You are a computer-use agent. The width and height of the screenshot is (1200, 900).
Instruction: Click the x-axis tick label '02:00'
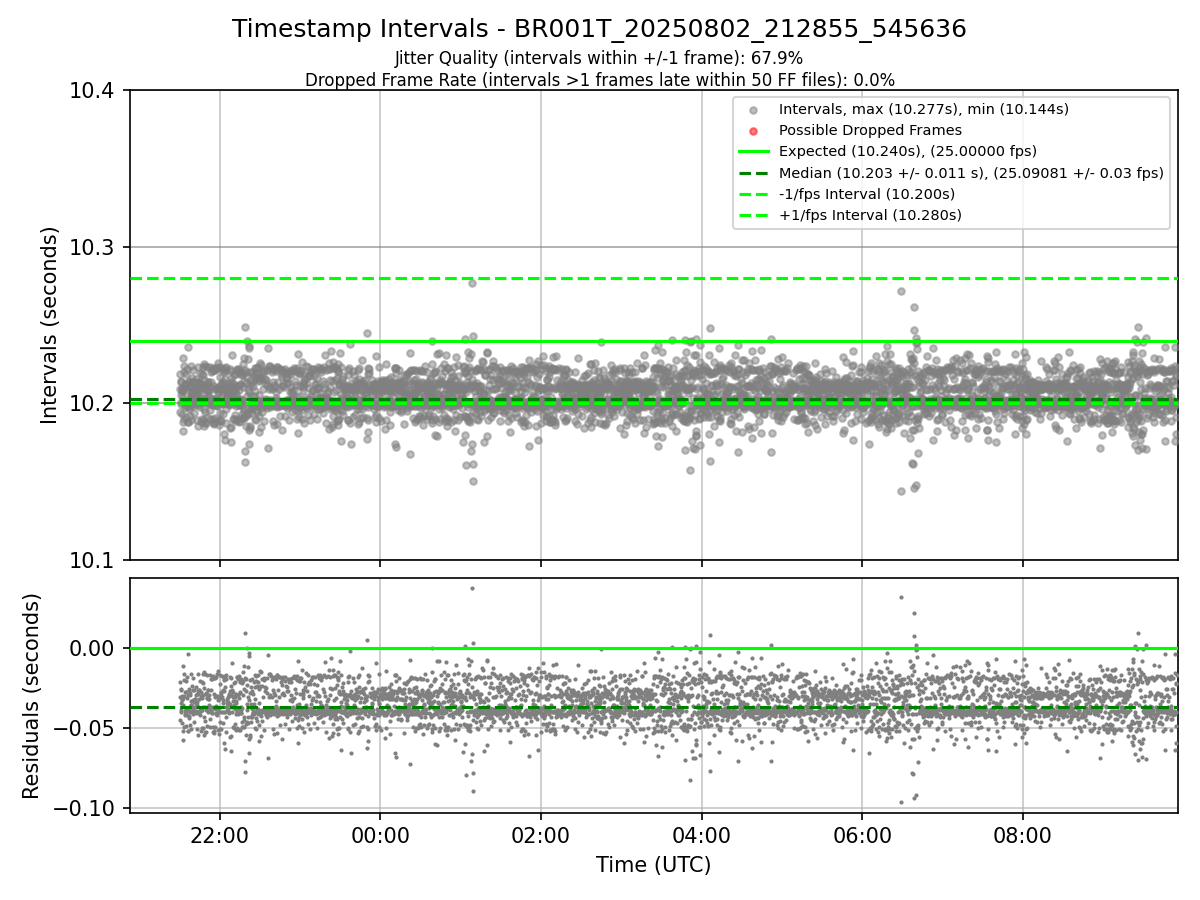[541, 835]
